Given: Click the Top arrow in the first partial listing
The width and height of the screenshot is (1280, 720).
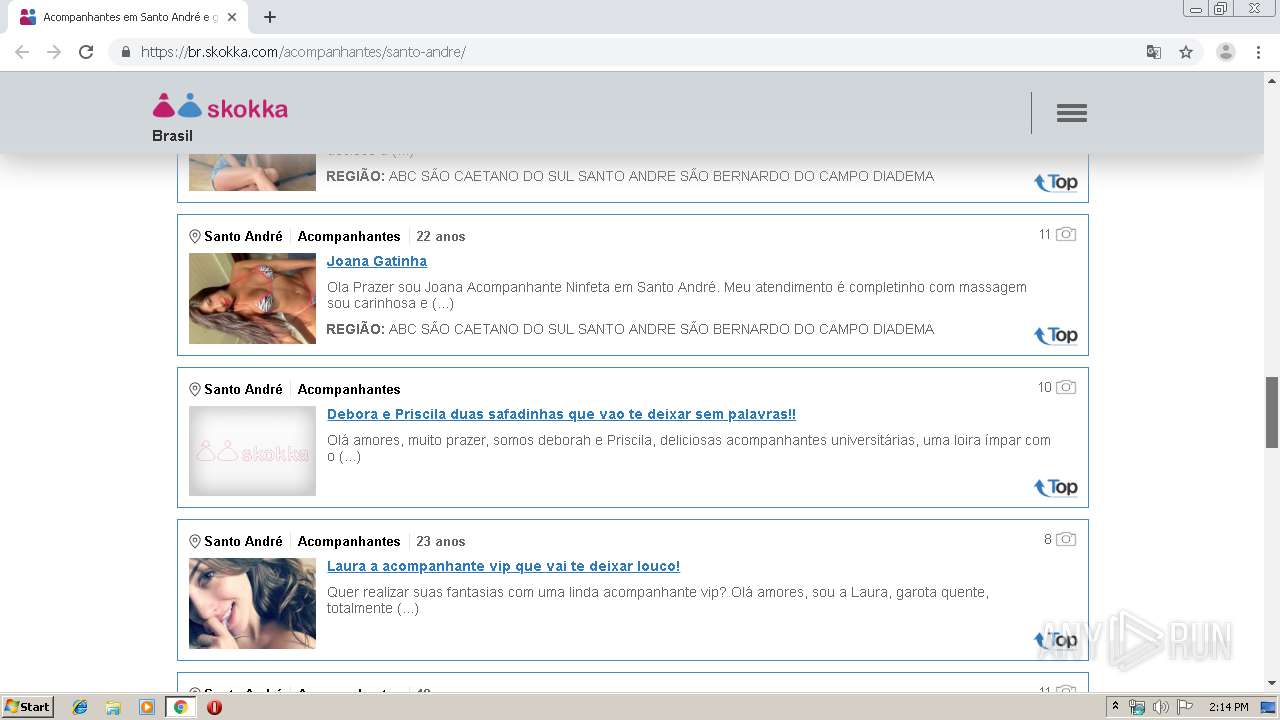Looking at the screenshot, I should pos(1056,182).
